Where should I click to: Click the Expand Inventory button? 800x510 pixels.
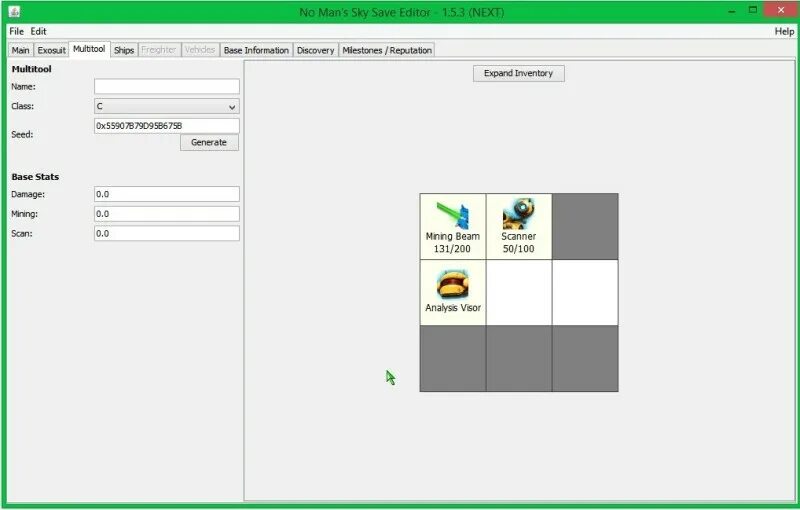pyautogui.click(x=518, y=73)
